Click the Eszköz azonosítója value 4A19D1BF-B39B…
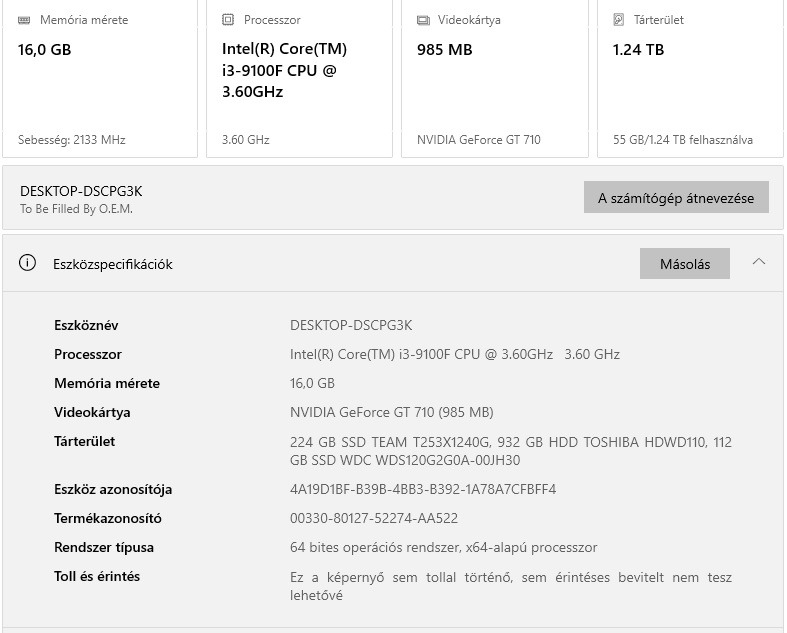The height and width of the screenshot is (633, 787). 423,489
